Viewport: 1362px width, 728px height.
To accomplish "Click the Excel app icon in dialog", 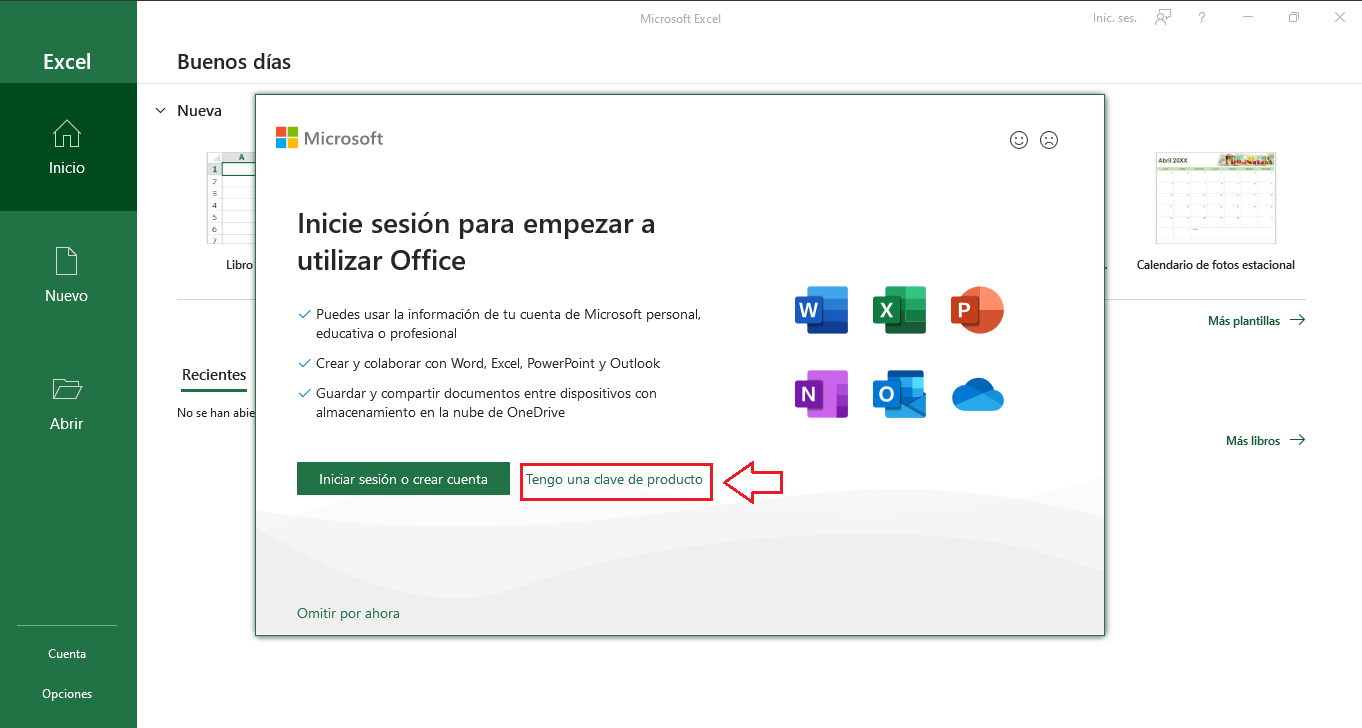I will (x=899, y=310).
